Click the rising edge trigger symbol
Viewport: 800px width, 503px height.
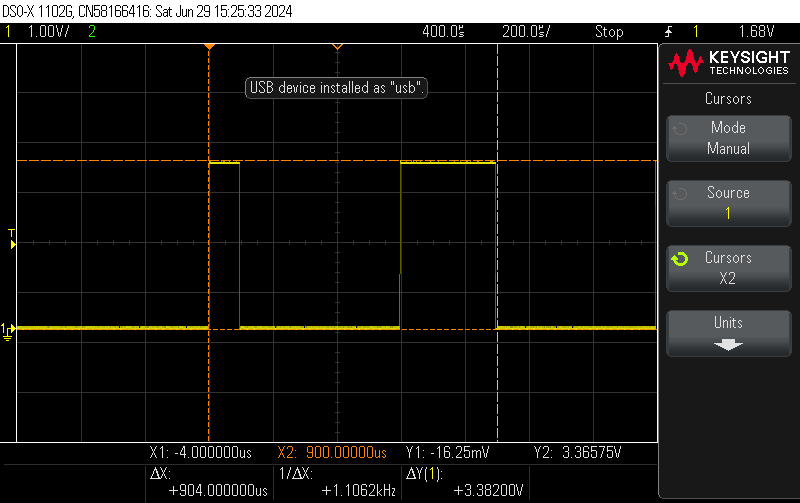tap(668, 32)
